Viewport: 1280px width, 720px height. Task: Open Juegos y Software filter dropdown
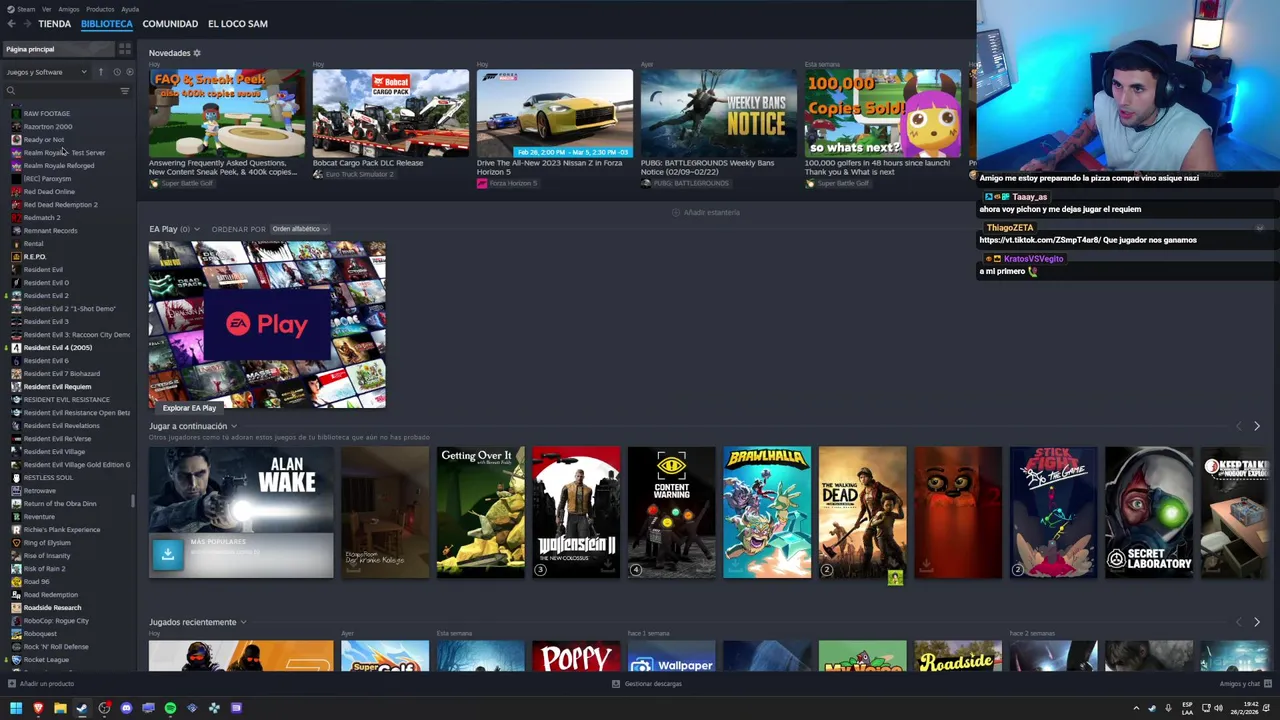click(x=46, y=72)
